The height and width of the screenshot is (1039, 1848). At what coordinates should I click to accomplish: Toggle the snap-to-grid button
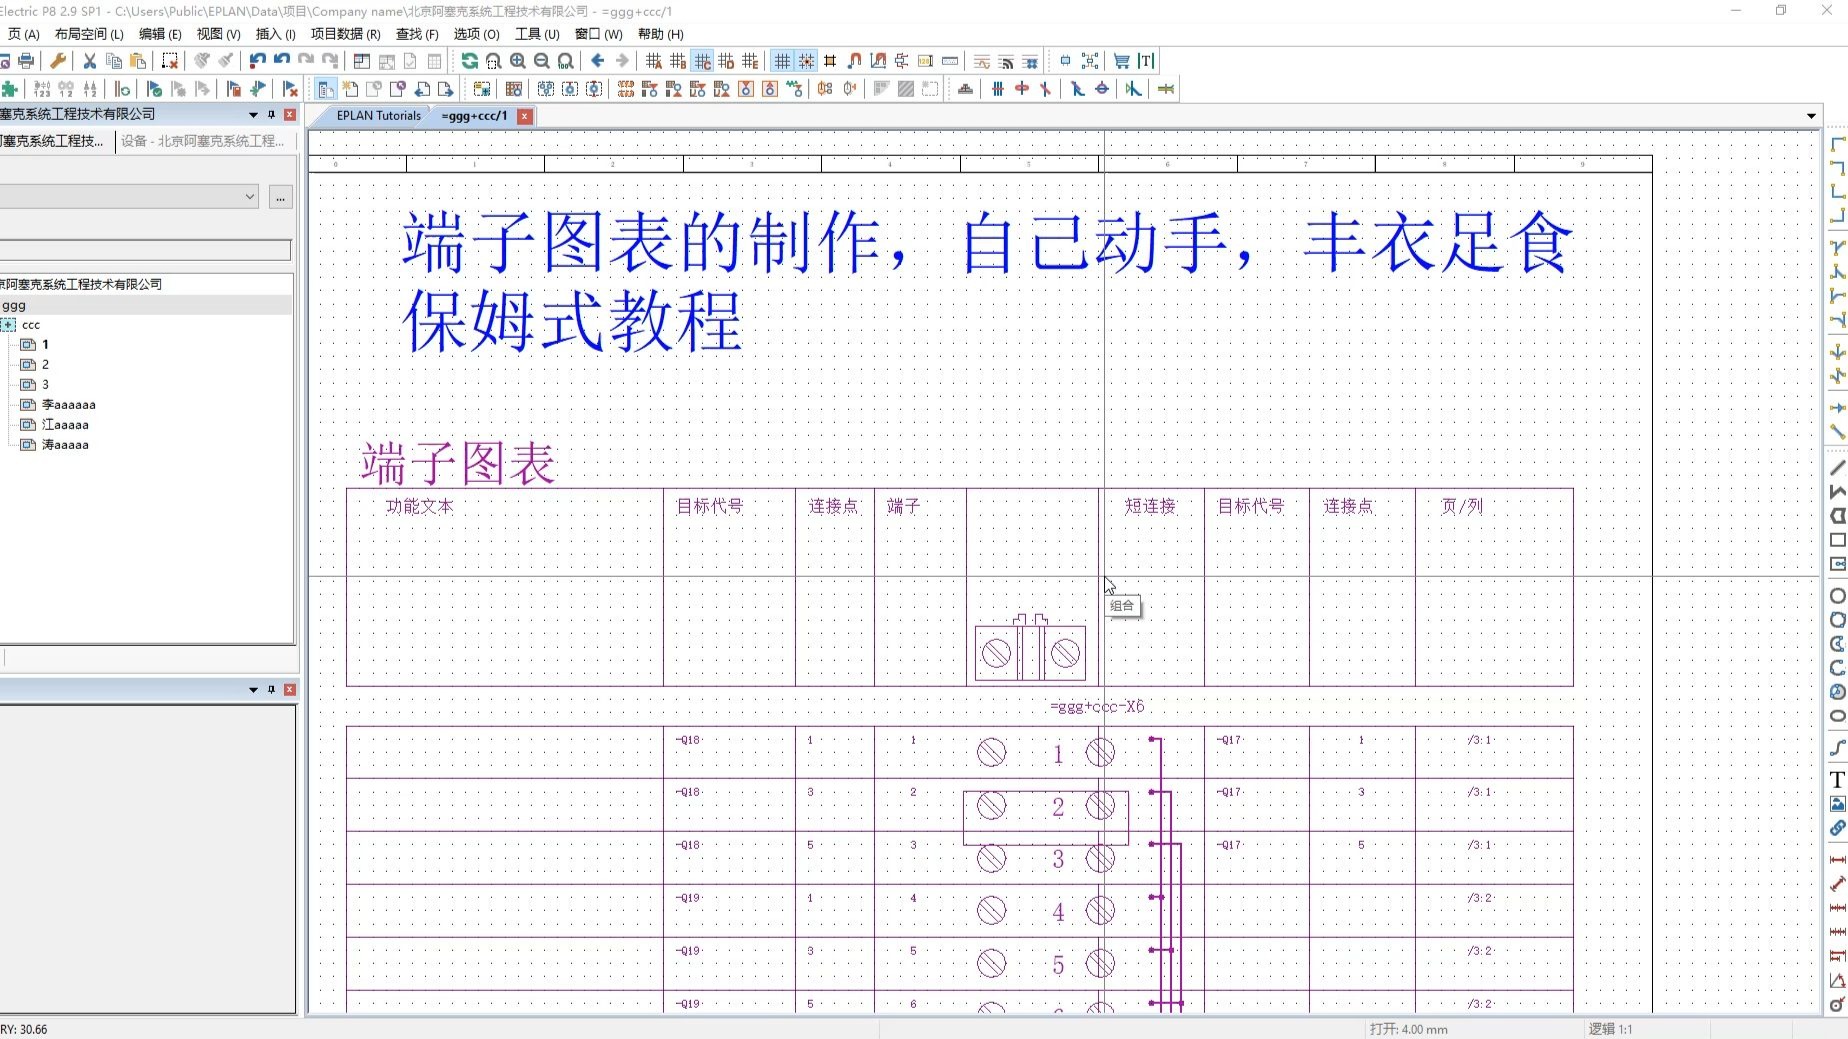[x=805, y=60]
